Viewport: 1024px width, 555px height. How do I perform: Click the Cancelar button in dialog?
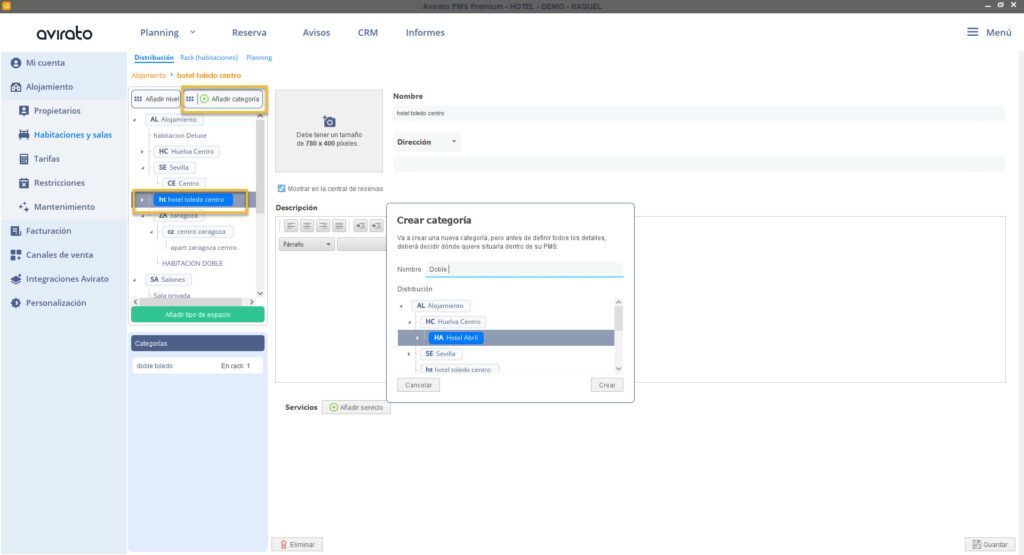(x=419, y=385)
